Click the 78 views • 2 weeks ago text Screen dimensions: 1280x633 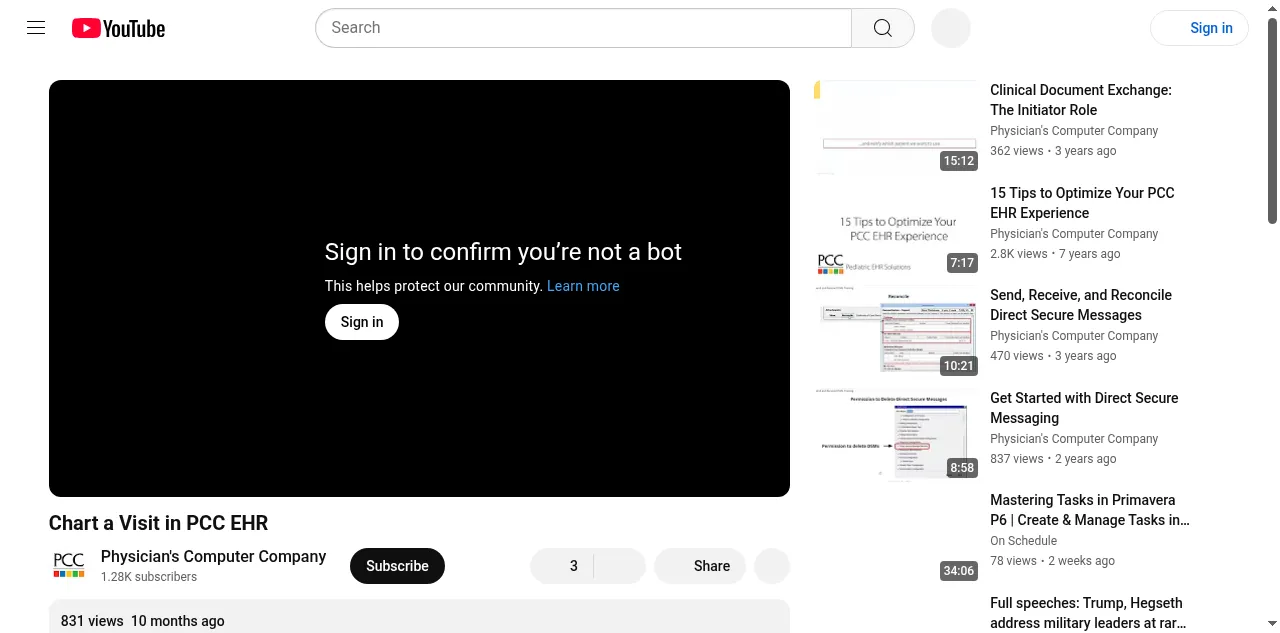[x=1052, y=561]
